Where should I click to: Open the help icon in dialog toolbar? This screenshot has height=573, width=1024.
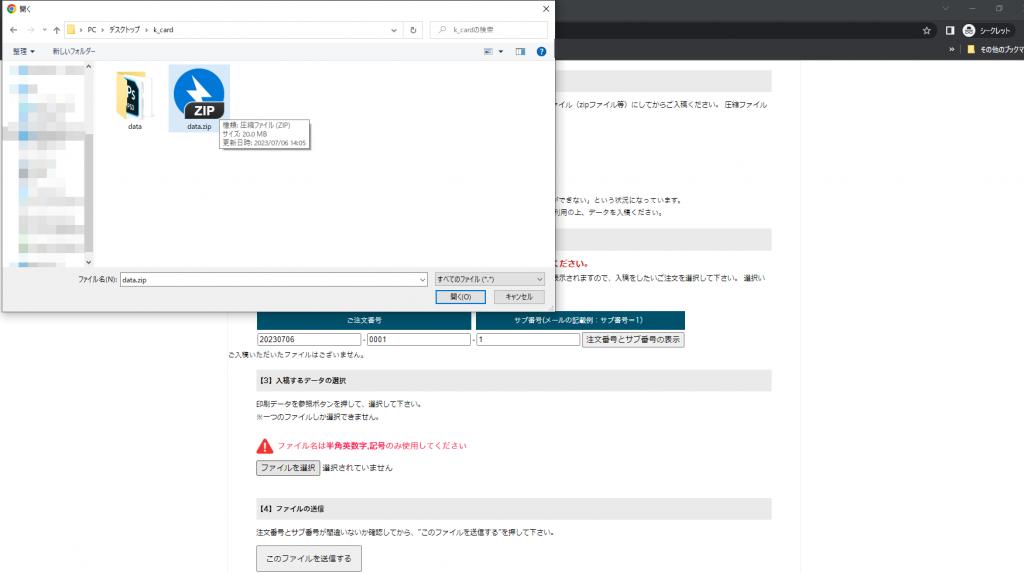(x=541, y=50)
